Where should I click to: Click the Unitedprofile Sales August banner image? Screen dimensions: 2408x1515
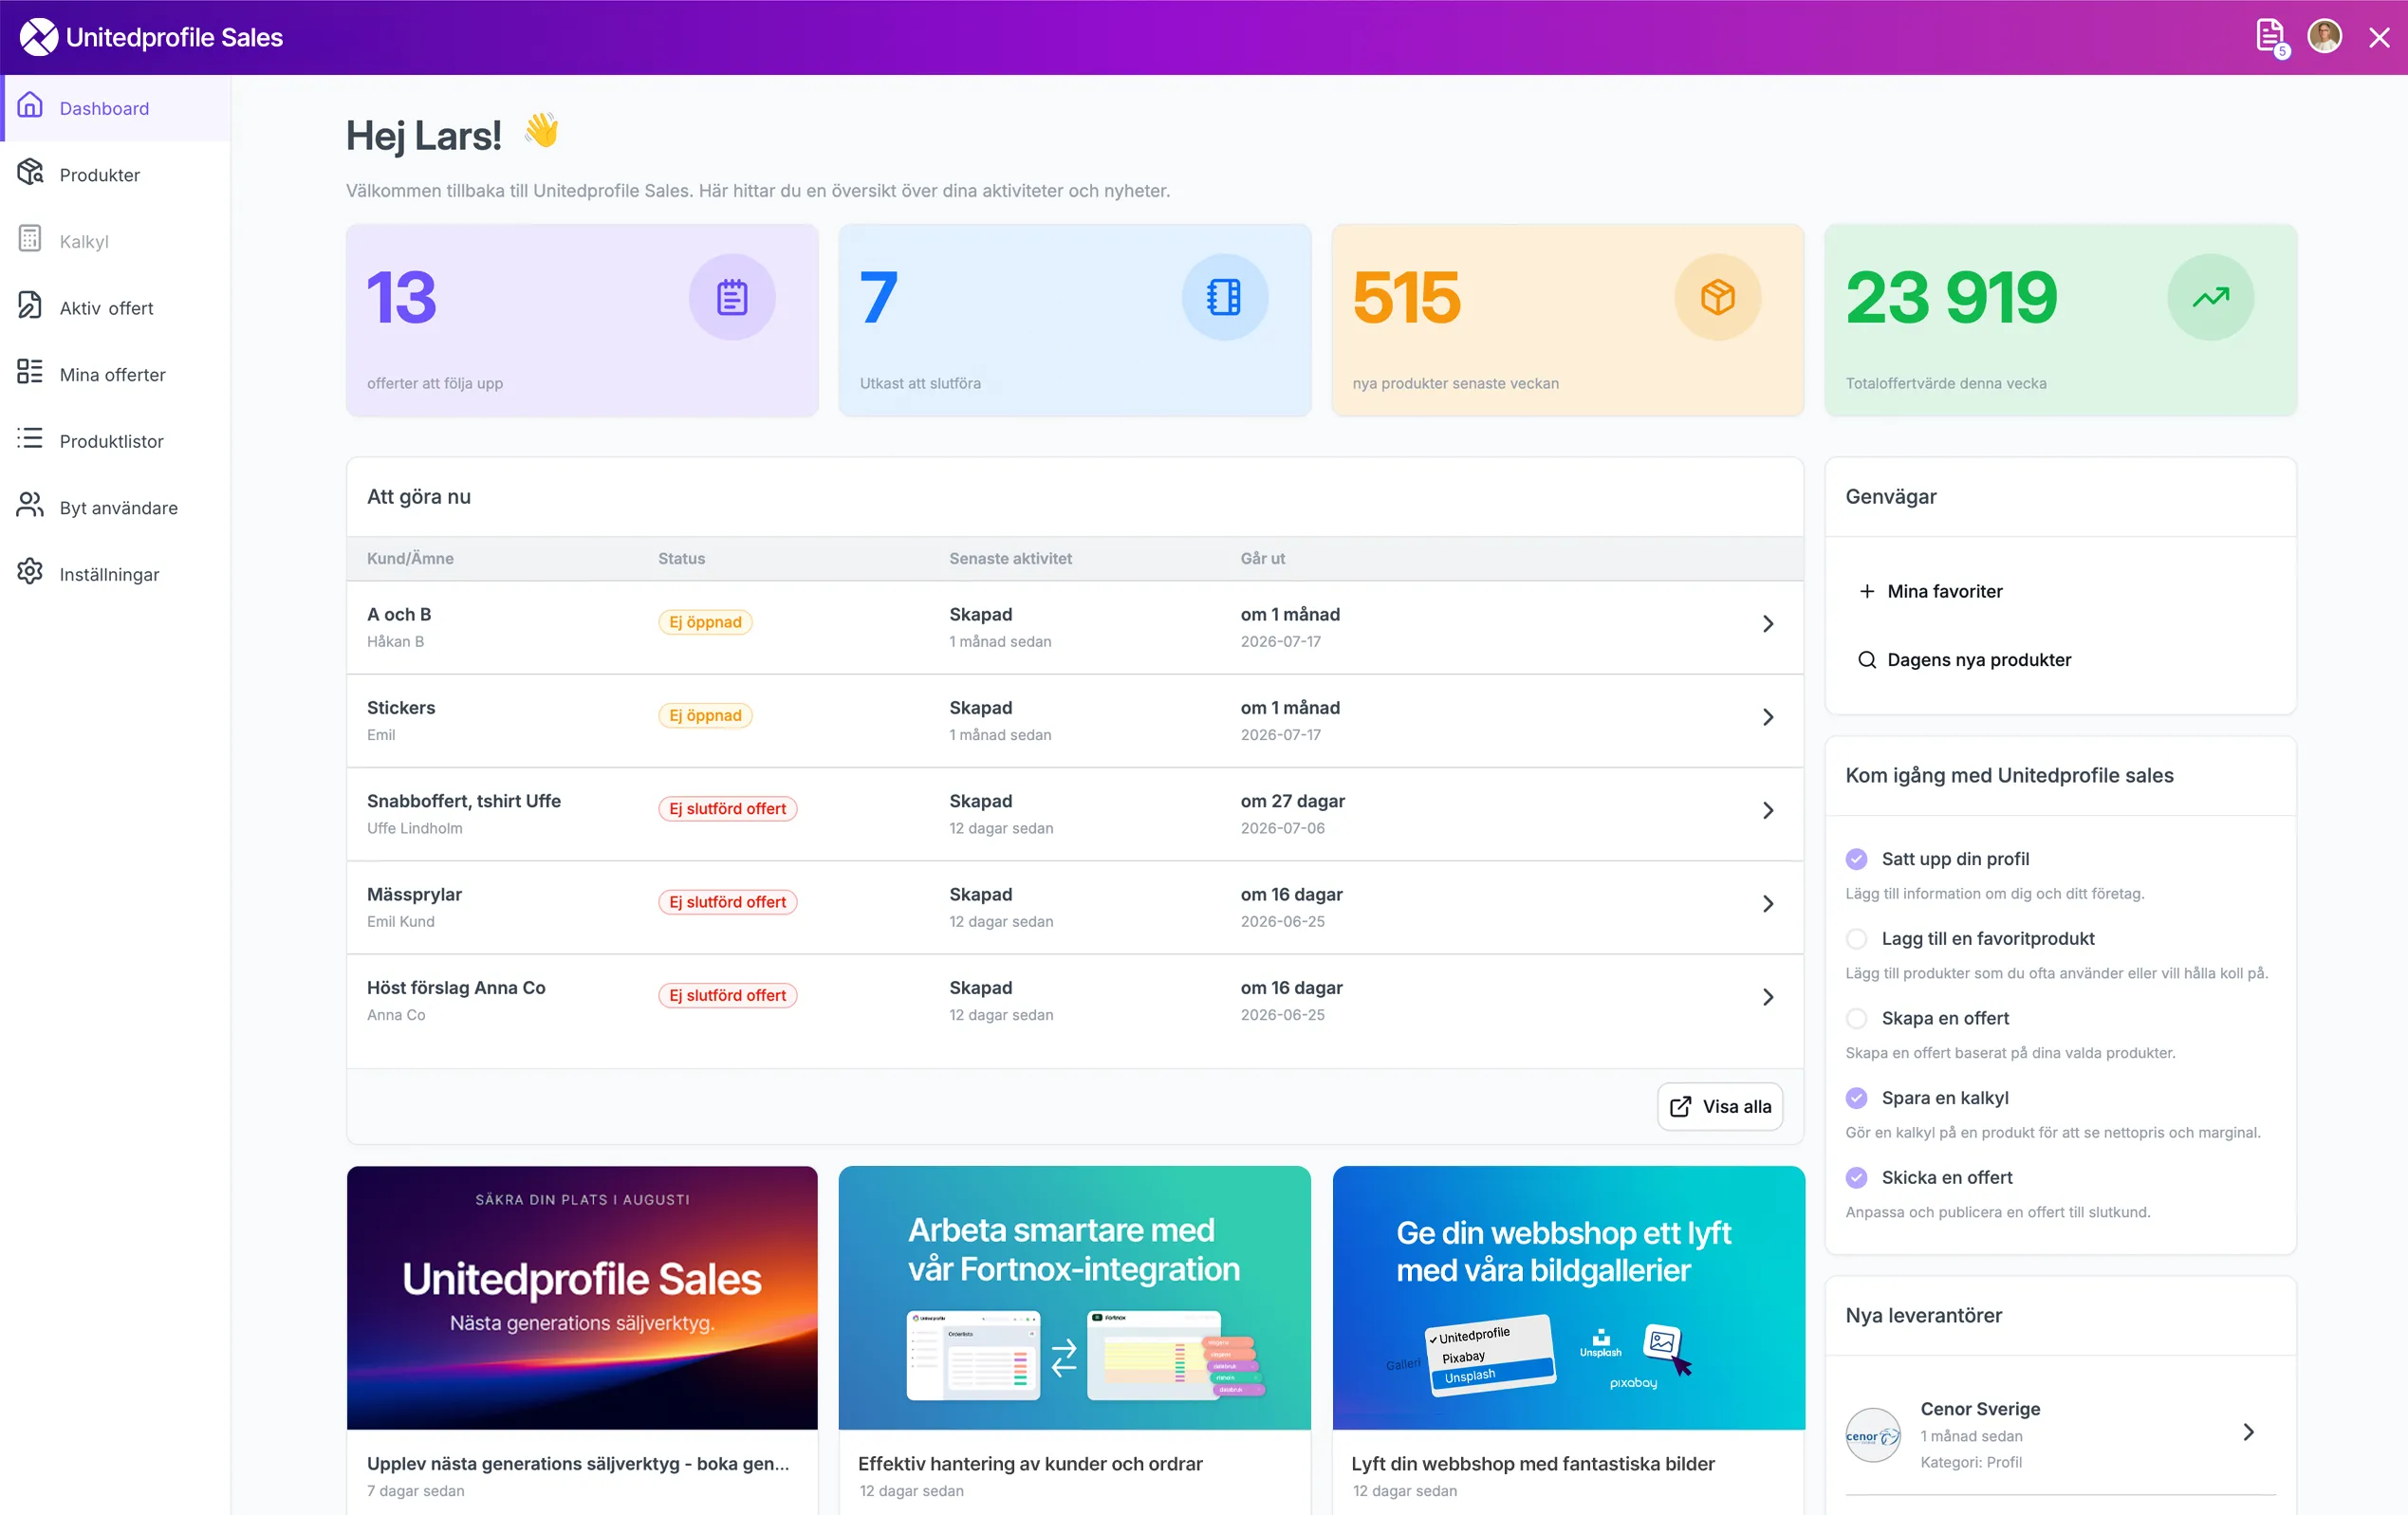tap(582, 1298)
